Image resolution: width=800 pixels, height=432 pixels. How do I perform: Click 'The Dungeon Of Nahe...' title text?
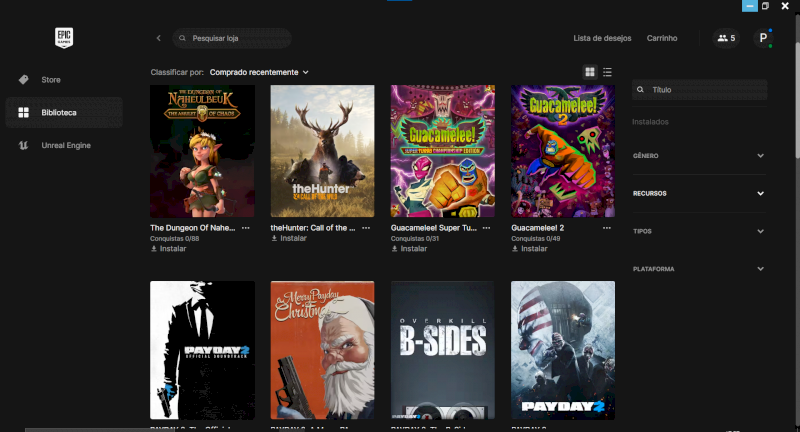[192, 228]
